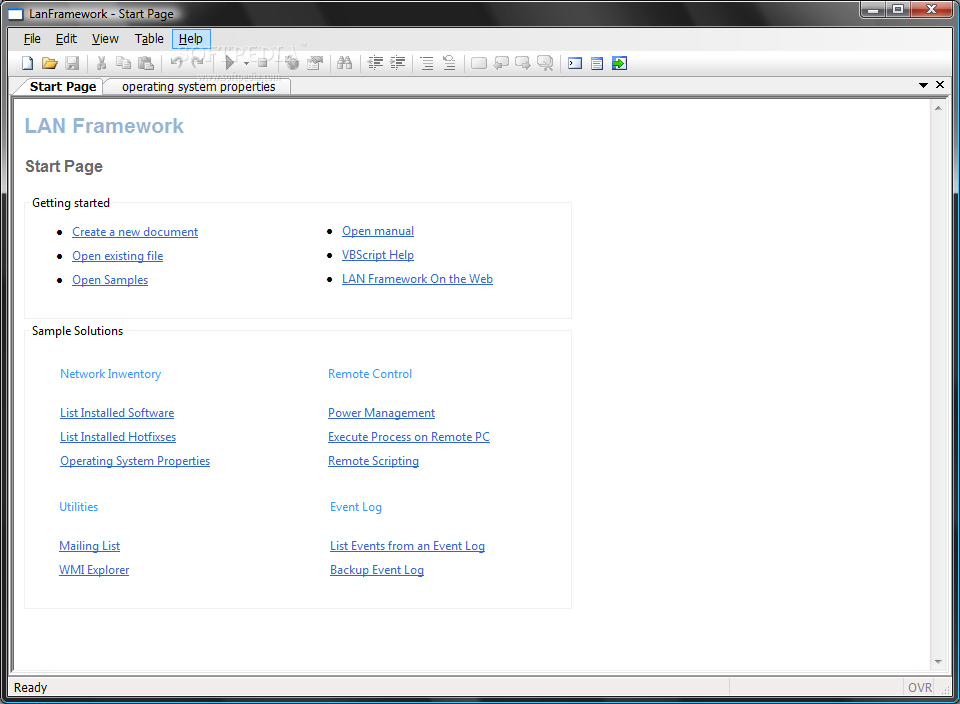Click the Find binoculars icon

click(x=345, y=63)
